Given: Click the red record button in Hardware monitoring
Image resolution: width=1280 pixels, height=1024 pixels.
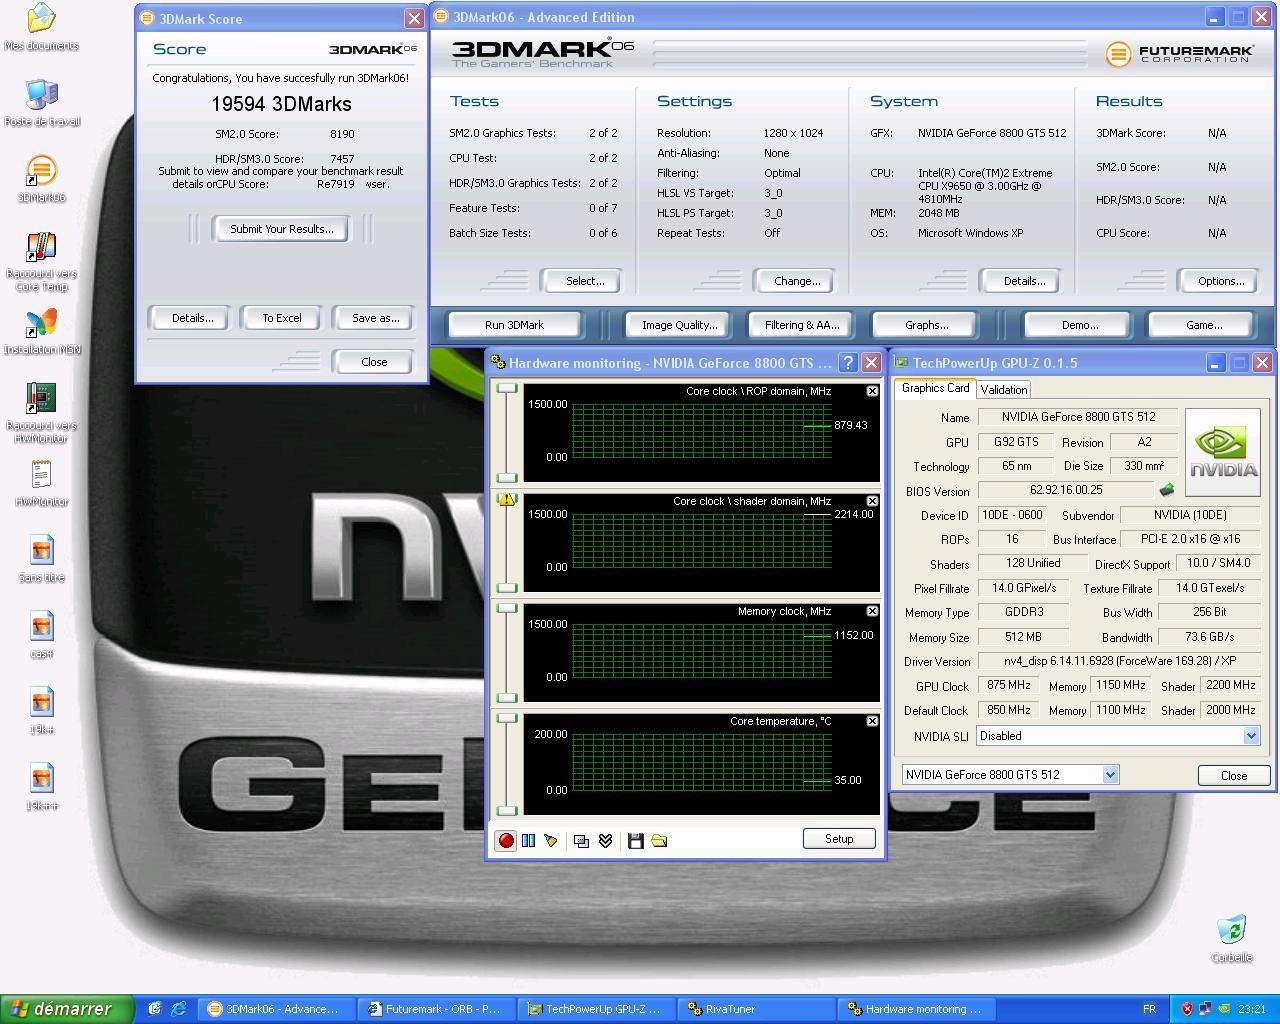Looking at the screenshot, I should point(506,841).
